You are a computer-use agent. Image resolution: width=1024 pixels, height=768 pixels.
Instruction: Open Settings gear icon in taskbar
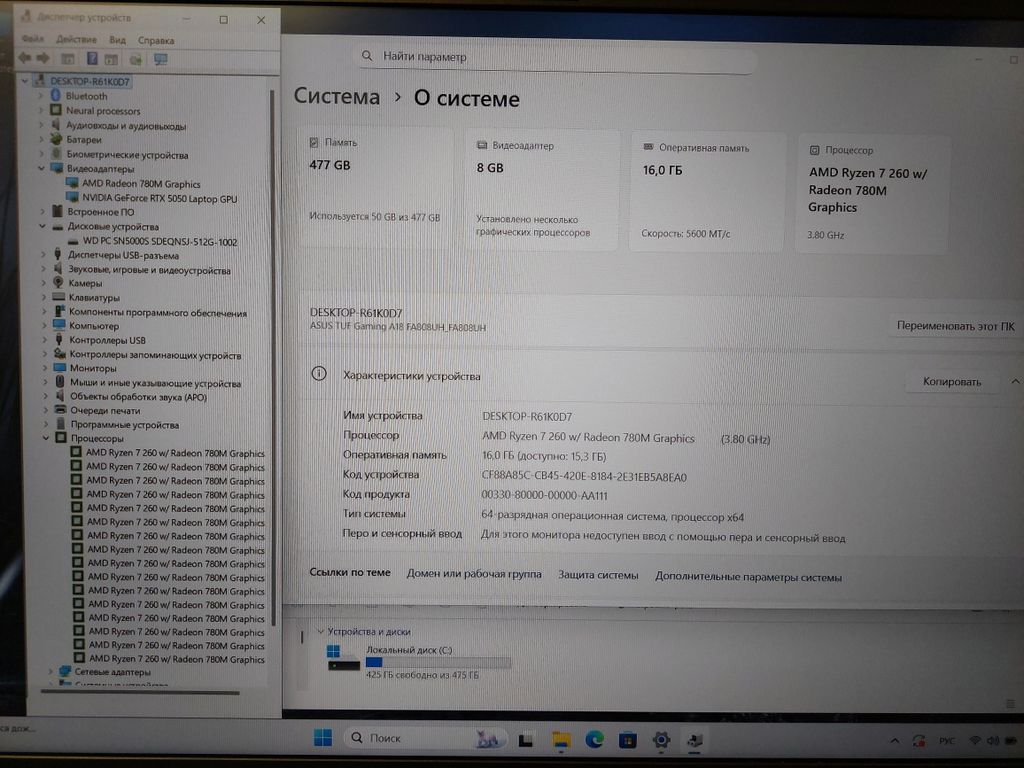pos(660,740)
